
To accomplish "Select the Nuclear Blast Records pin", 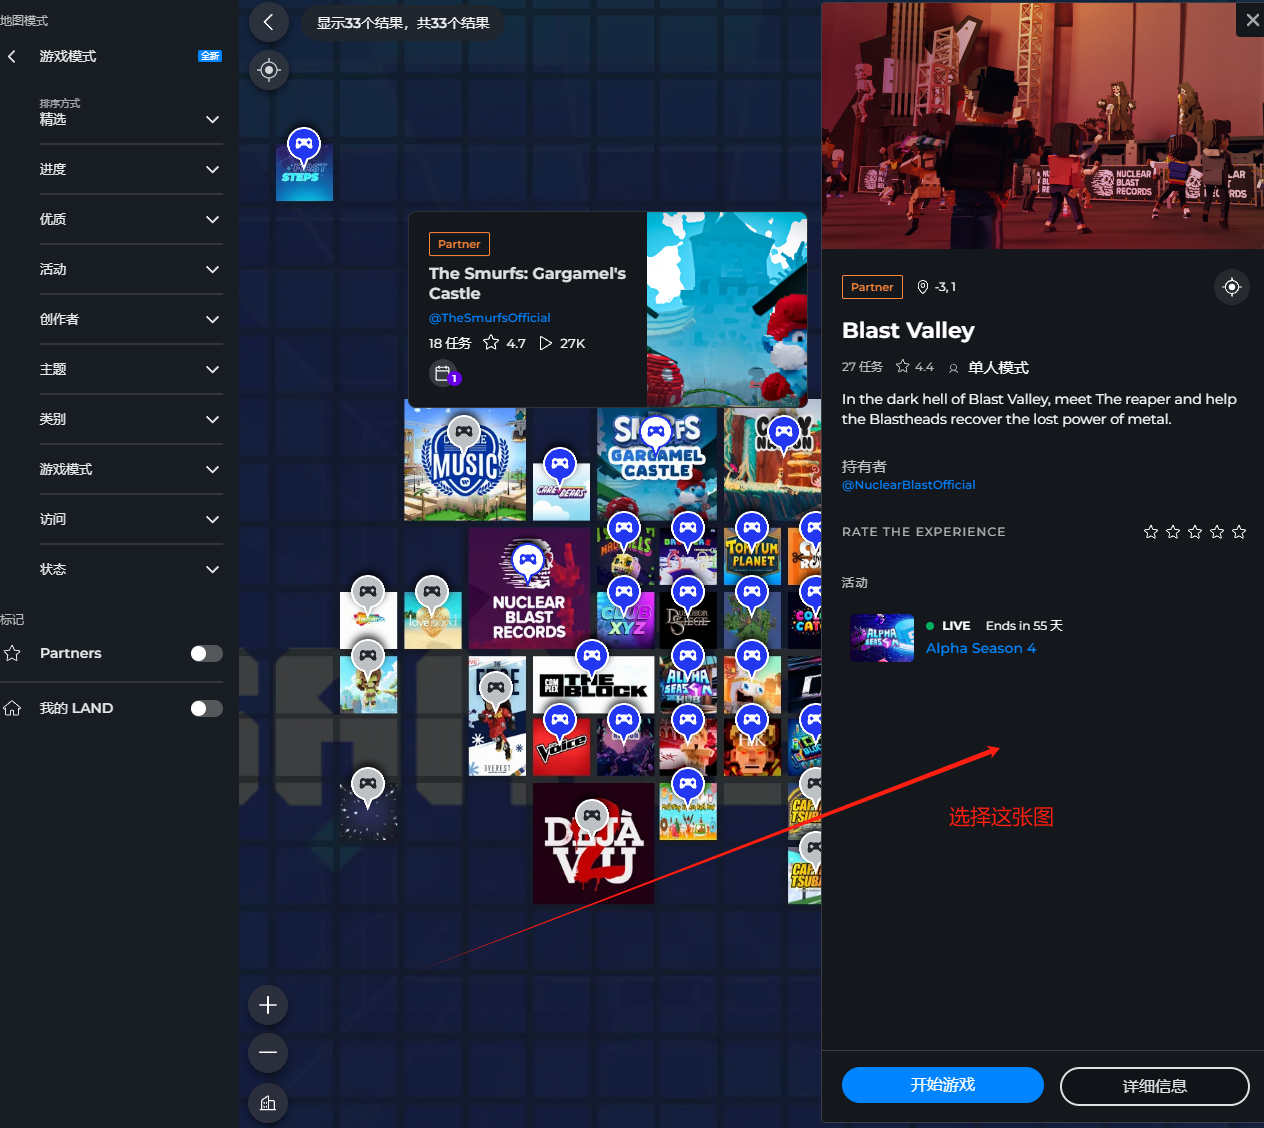I will (528, 562).
